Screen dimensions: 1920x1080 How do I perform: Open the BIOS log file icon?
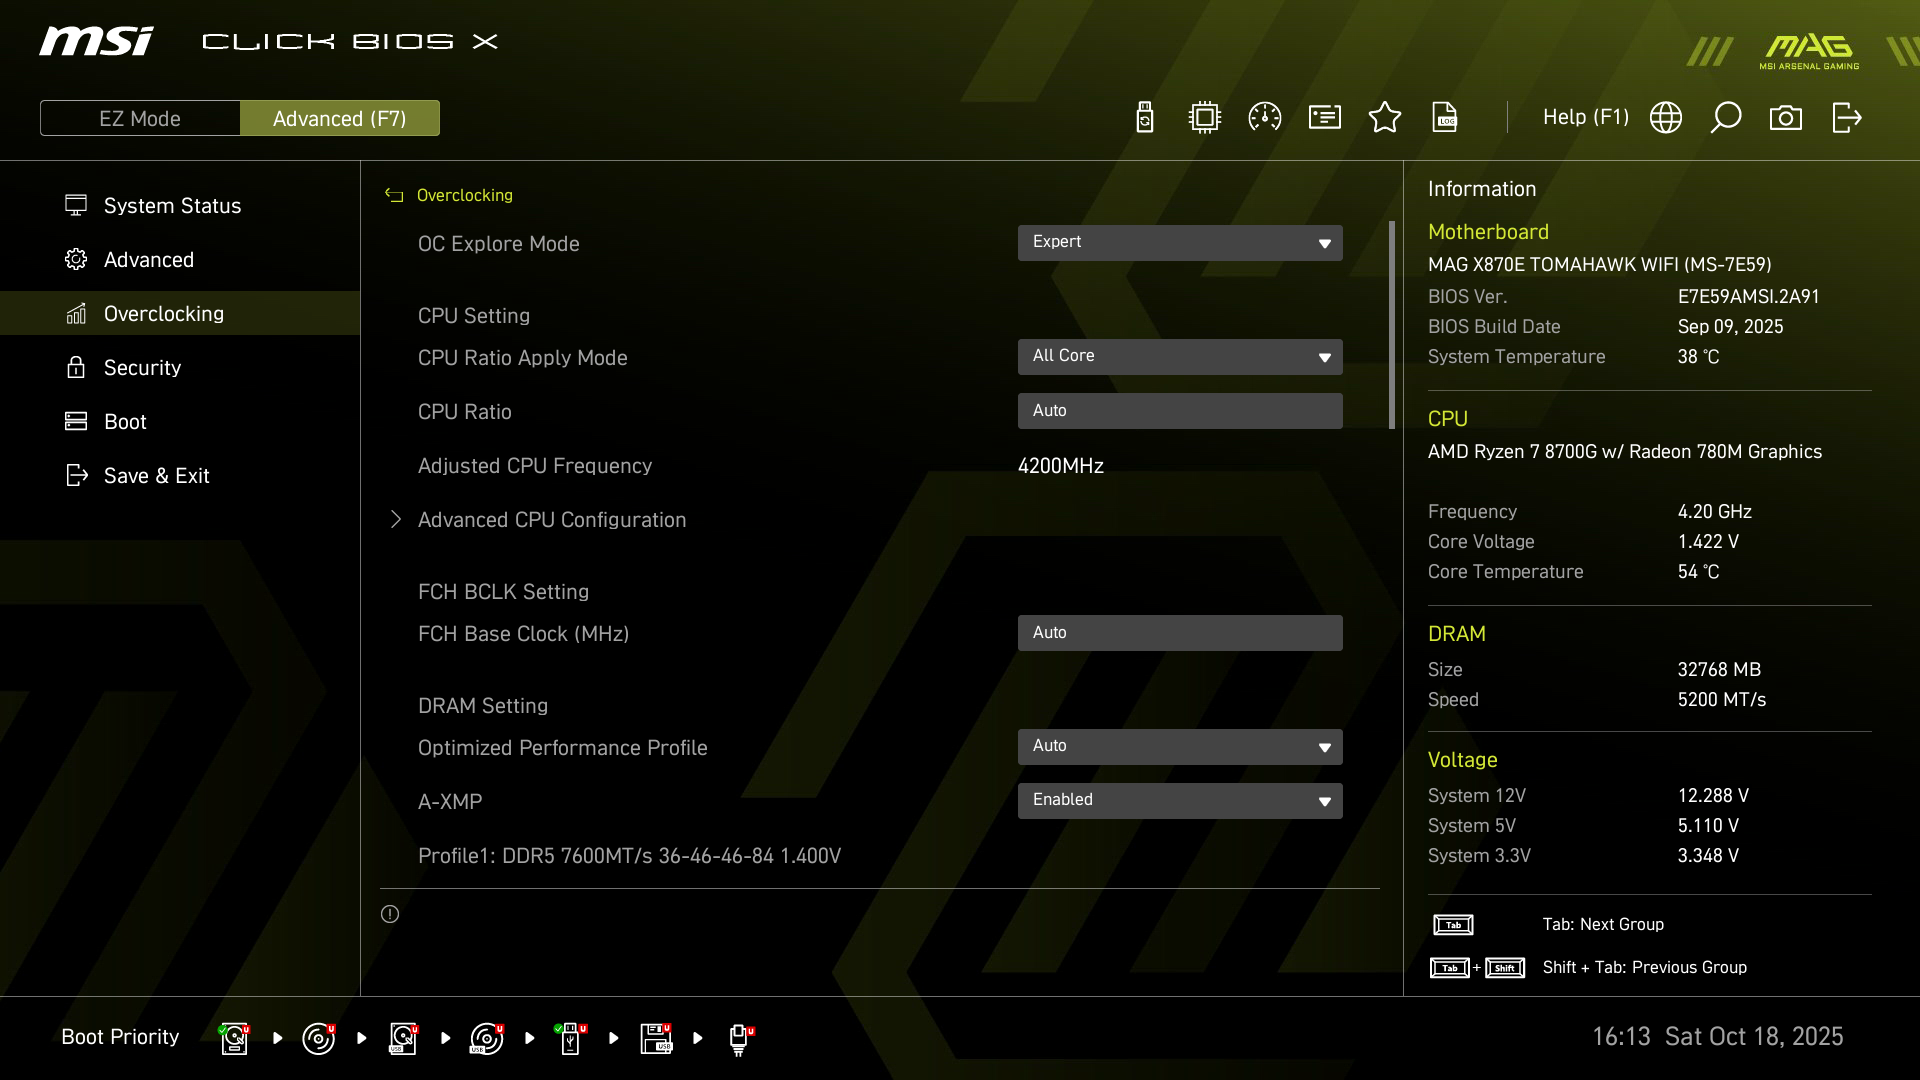1445,118
